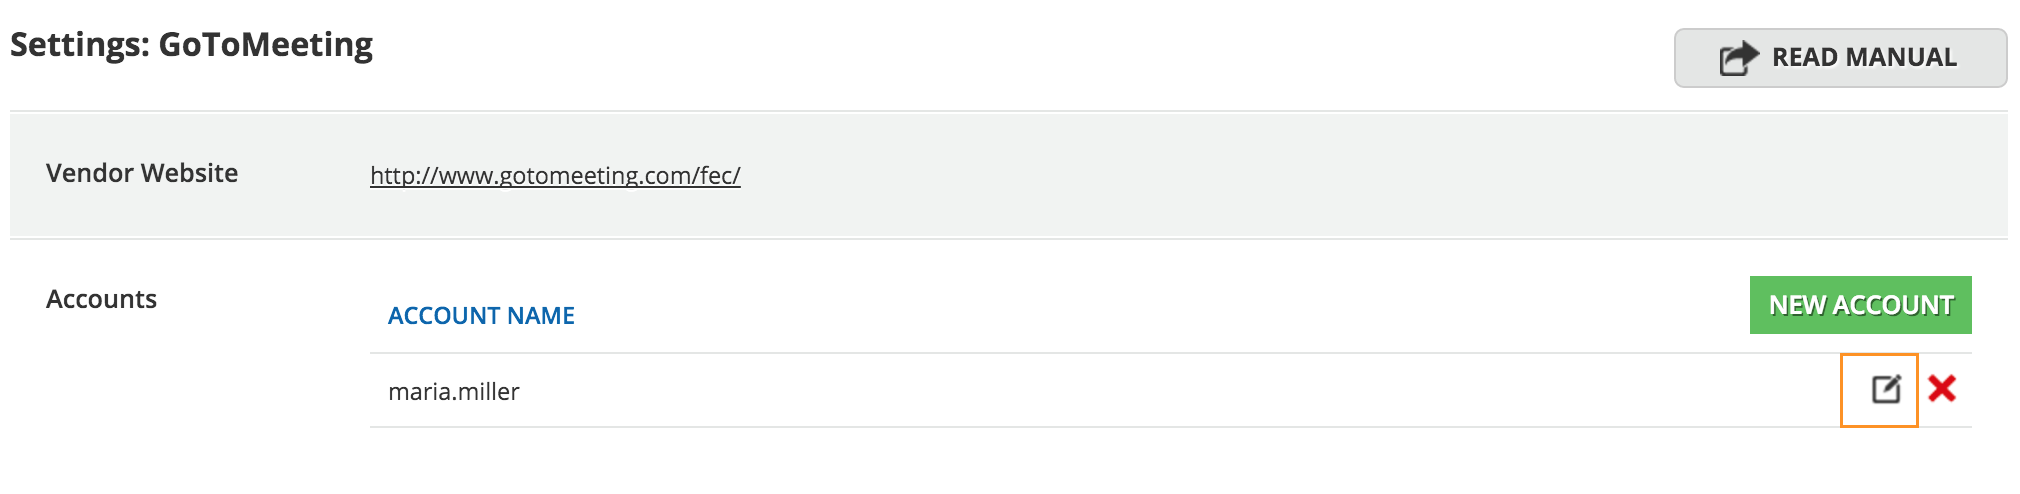Edit the maria.miller account
Image resolution: width=2020 pixels, height=494 pixels.
1885,389
